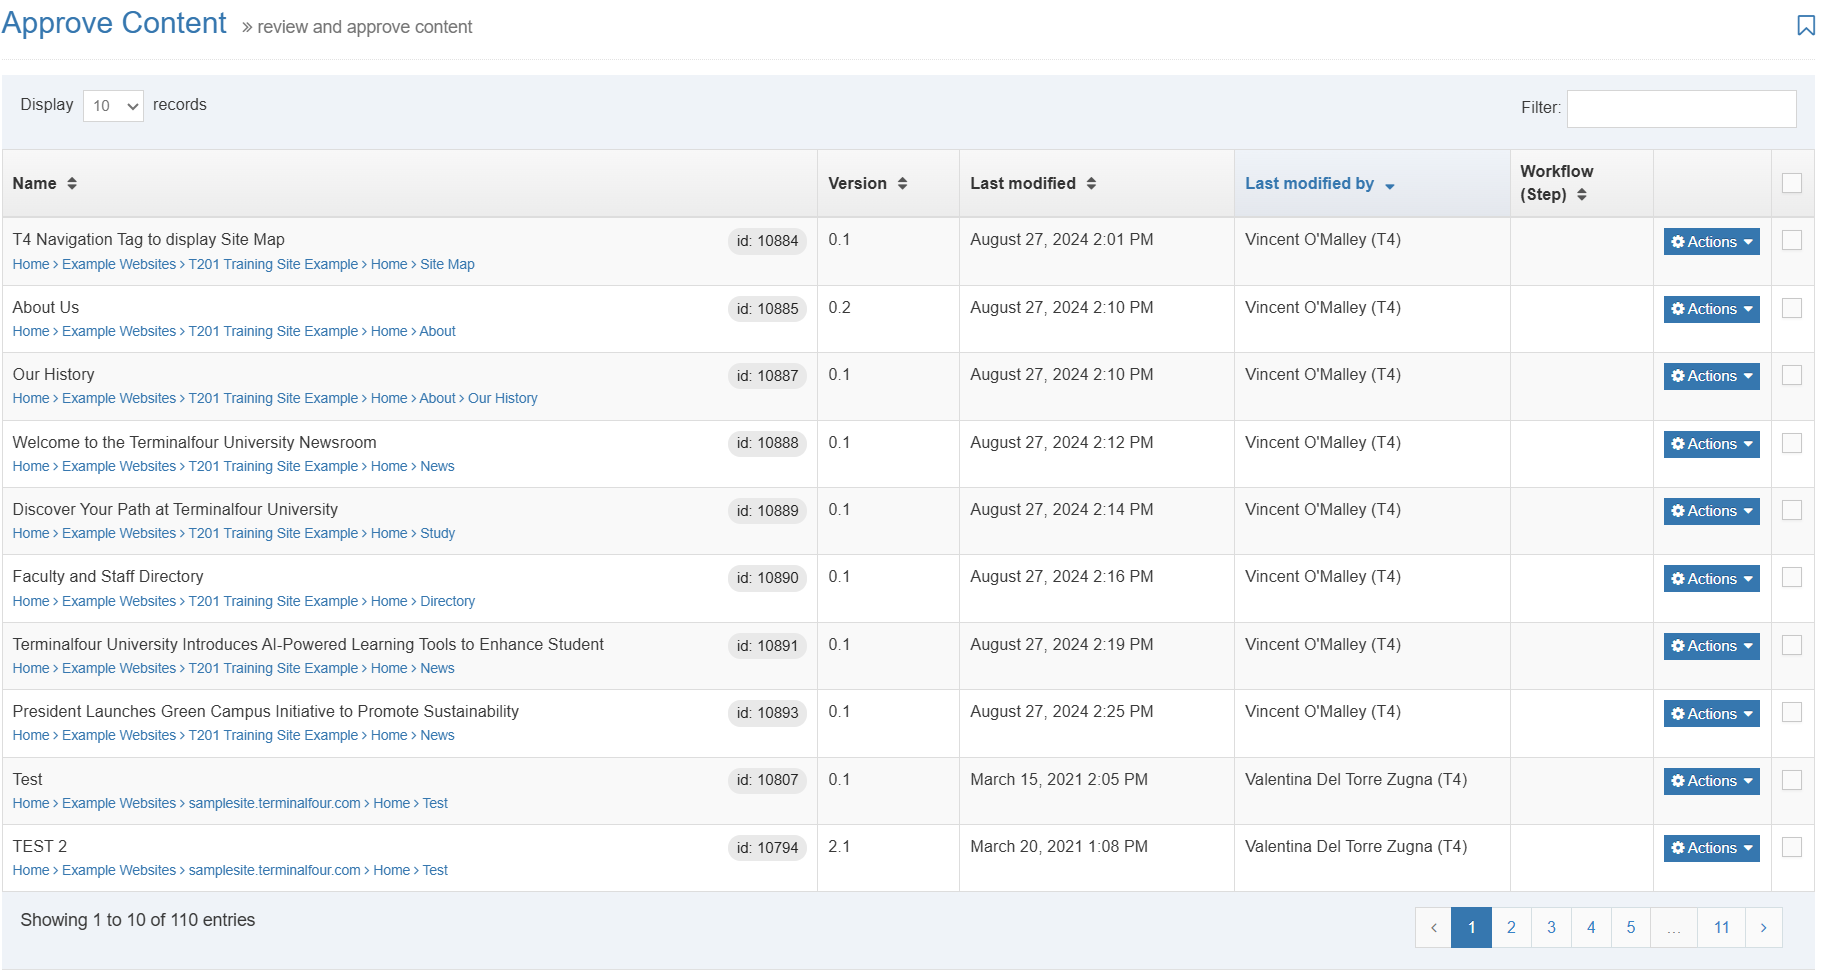Sort by Workflow (Step) column icon
1821x973 pixels.
pos(1582,195)
